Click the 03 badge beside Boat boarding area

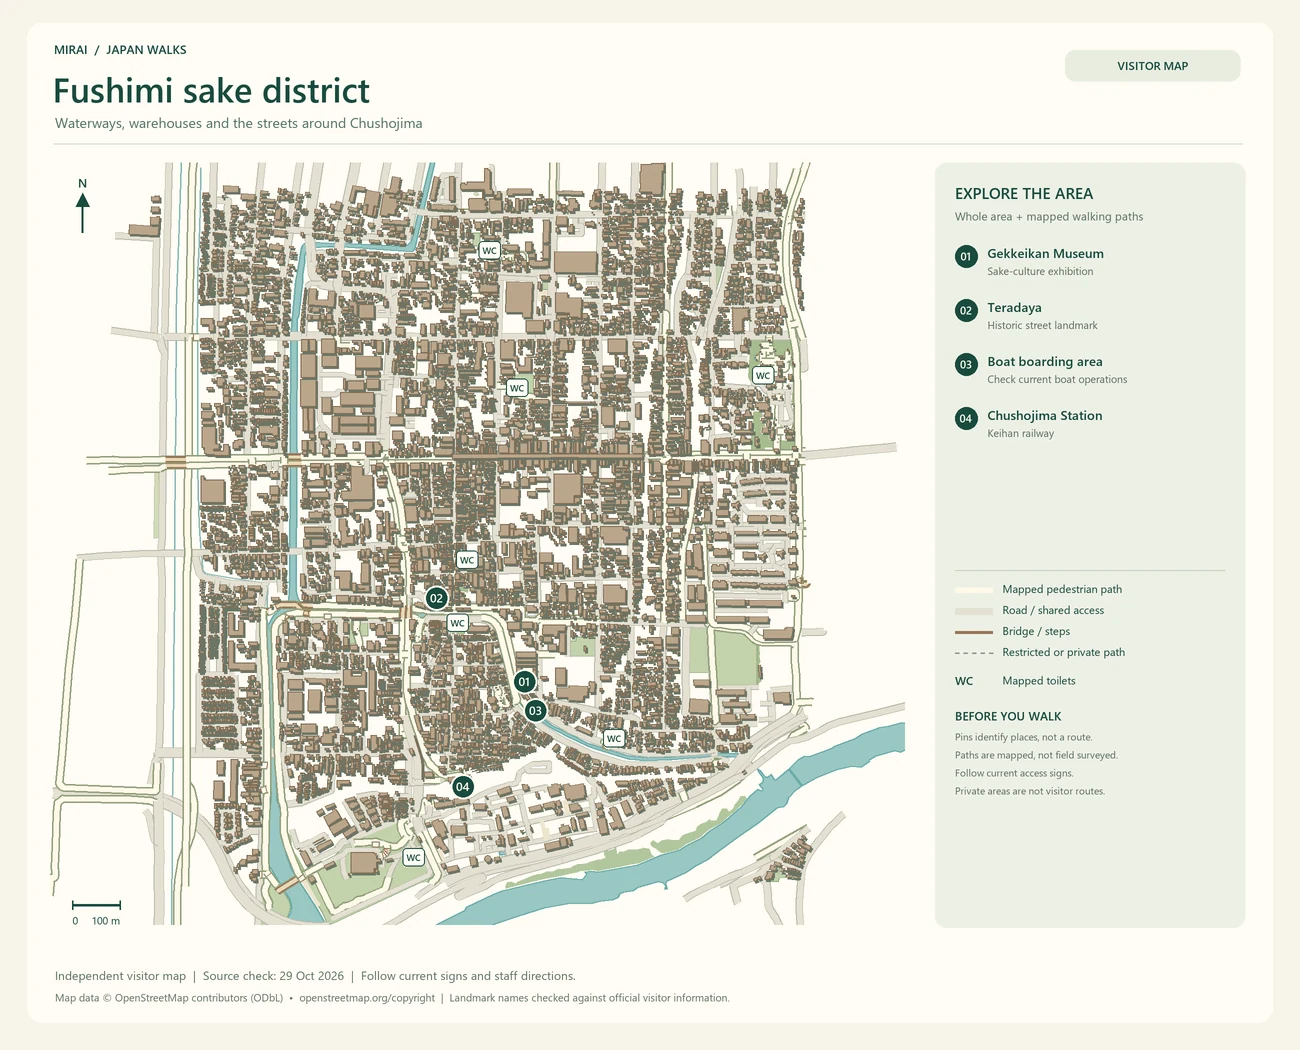(966, 364)
